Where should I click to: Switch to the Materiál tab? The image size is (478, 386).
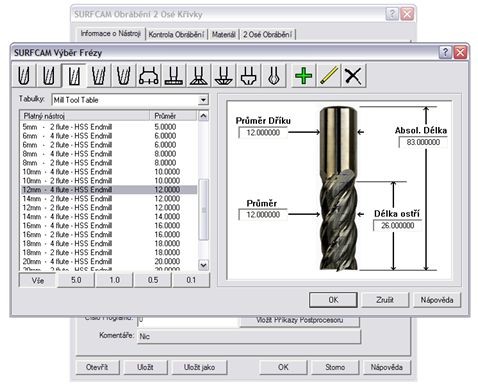pyautogui.click(x=223, y=34)
